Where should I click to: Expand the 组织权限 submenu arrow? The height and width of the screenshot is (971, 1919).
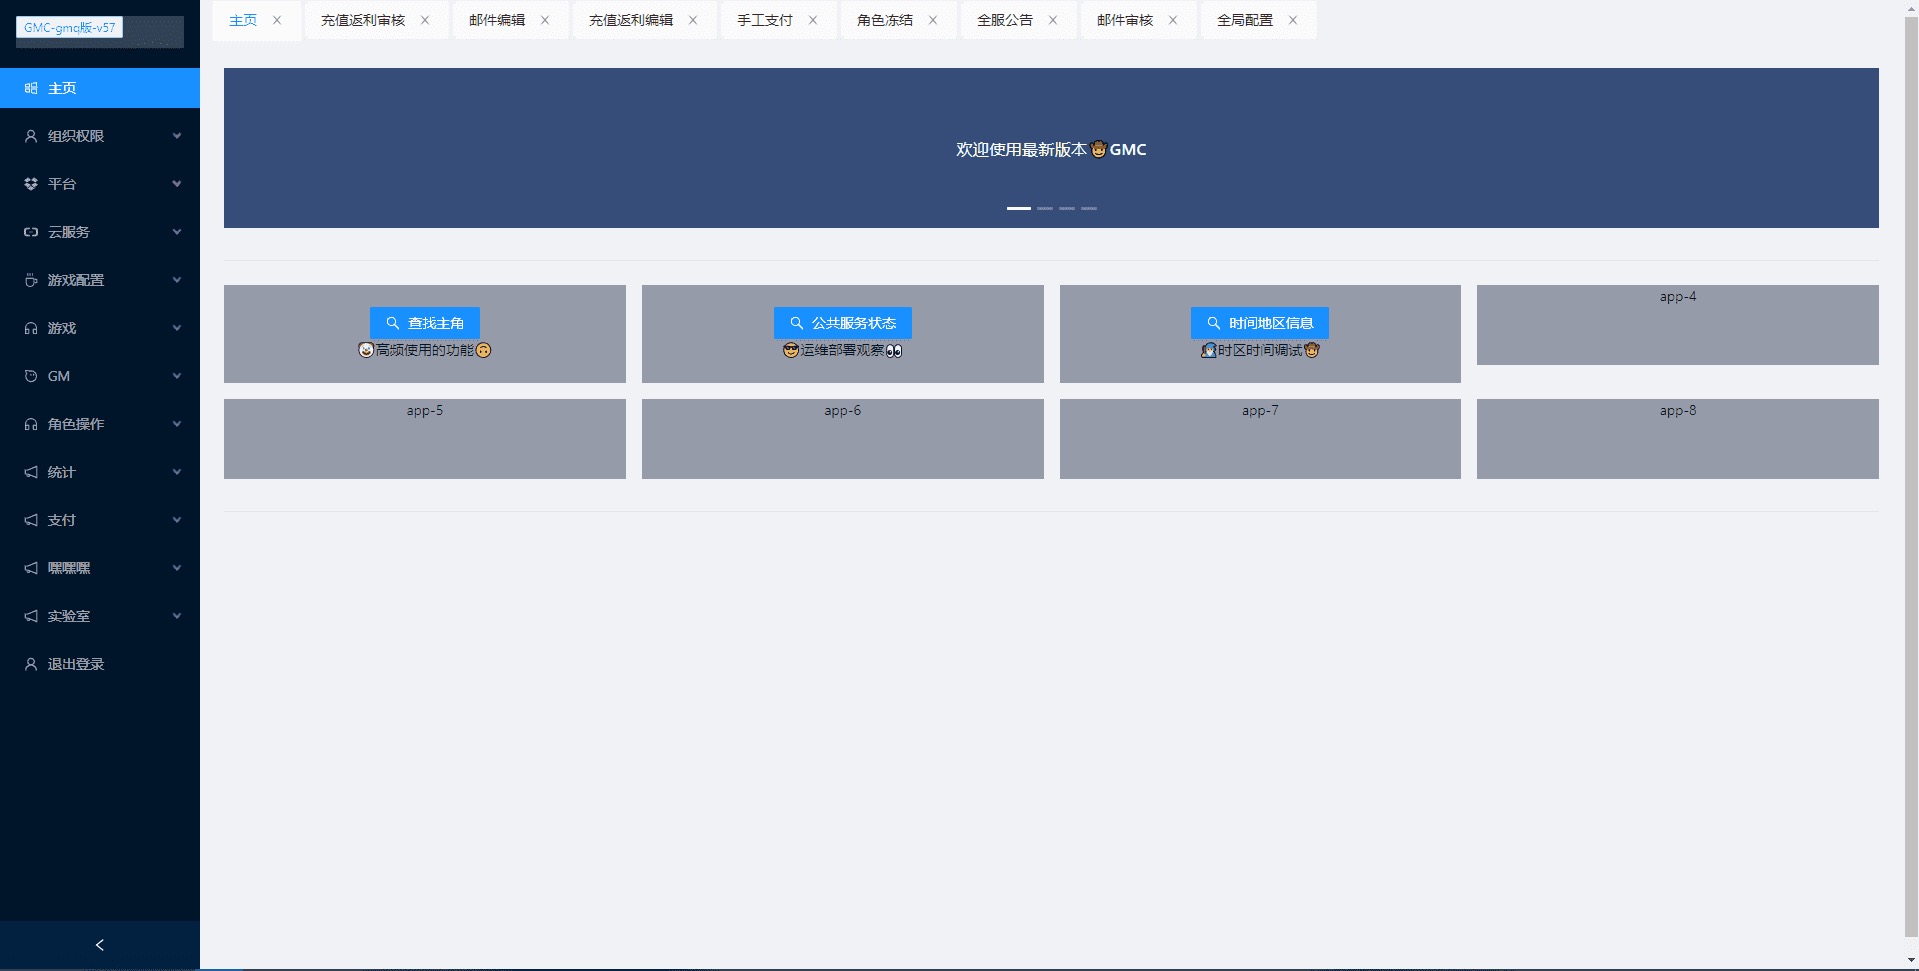coord(177,136)
